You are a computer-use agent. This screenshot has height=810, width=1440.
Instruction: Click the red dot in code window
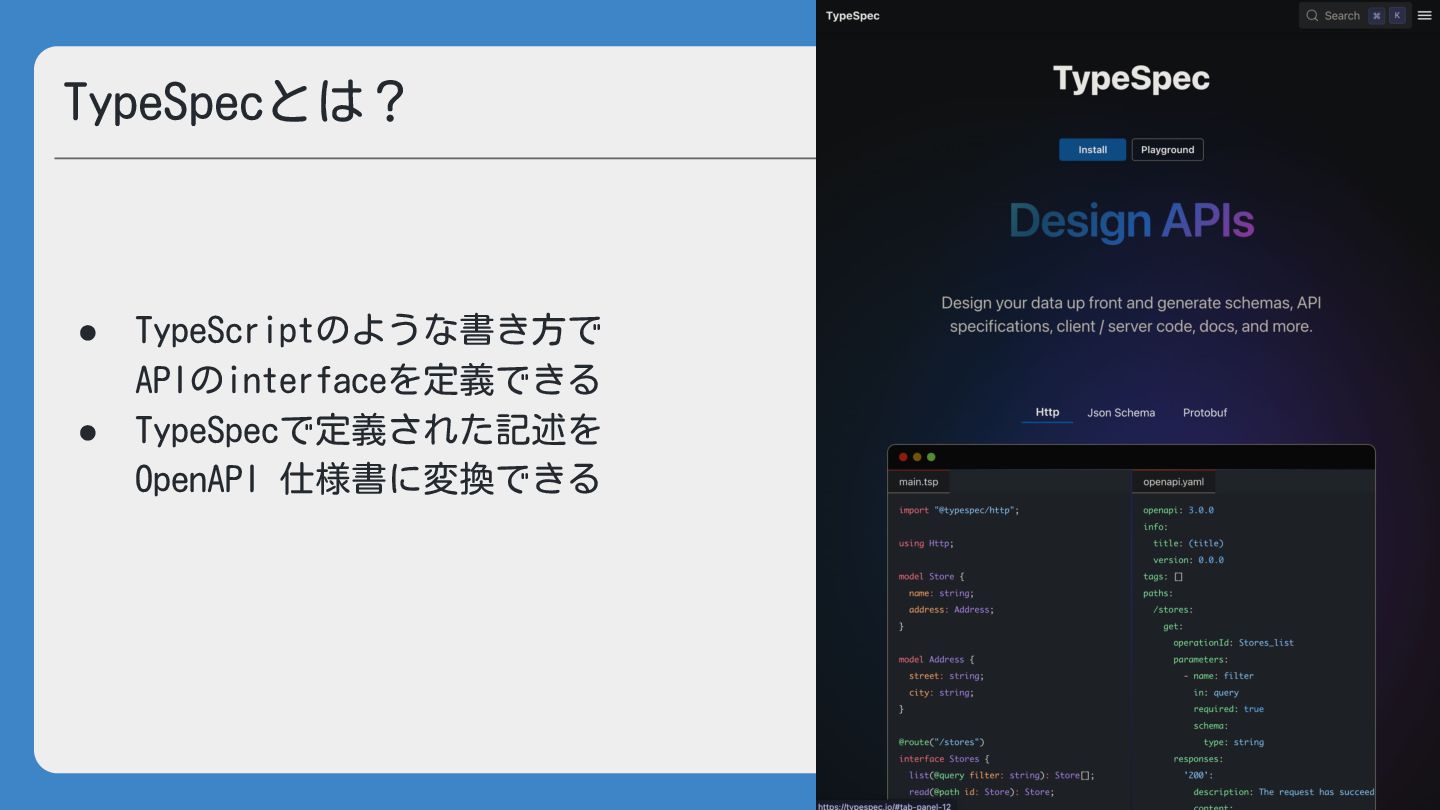[903, 457]
